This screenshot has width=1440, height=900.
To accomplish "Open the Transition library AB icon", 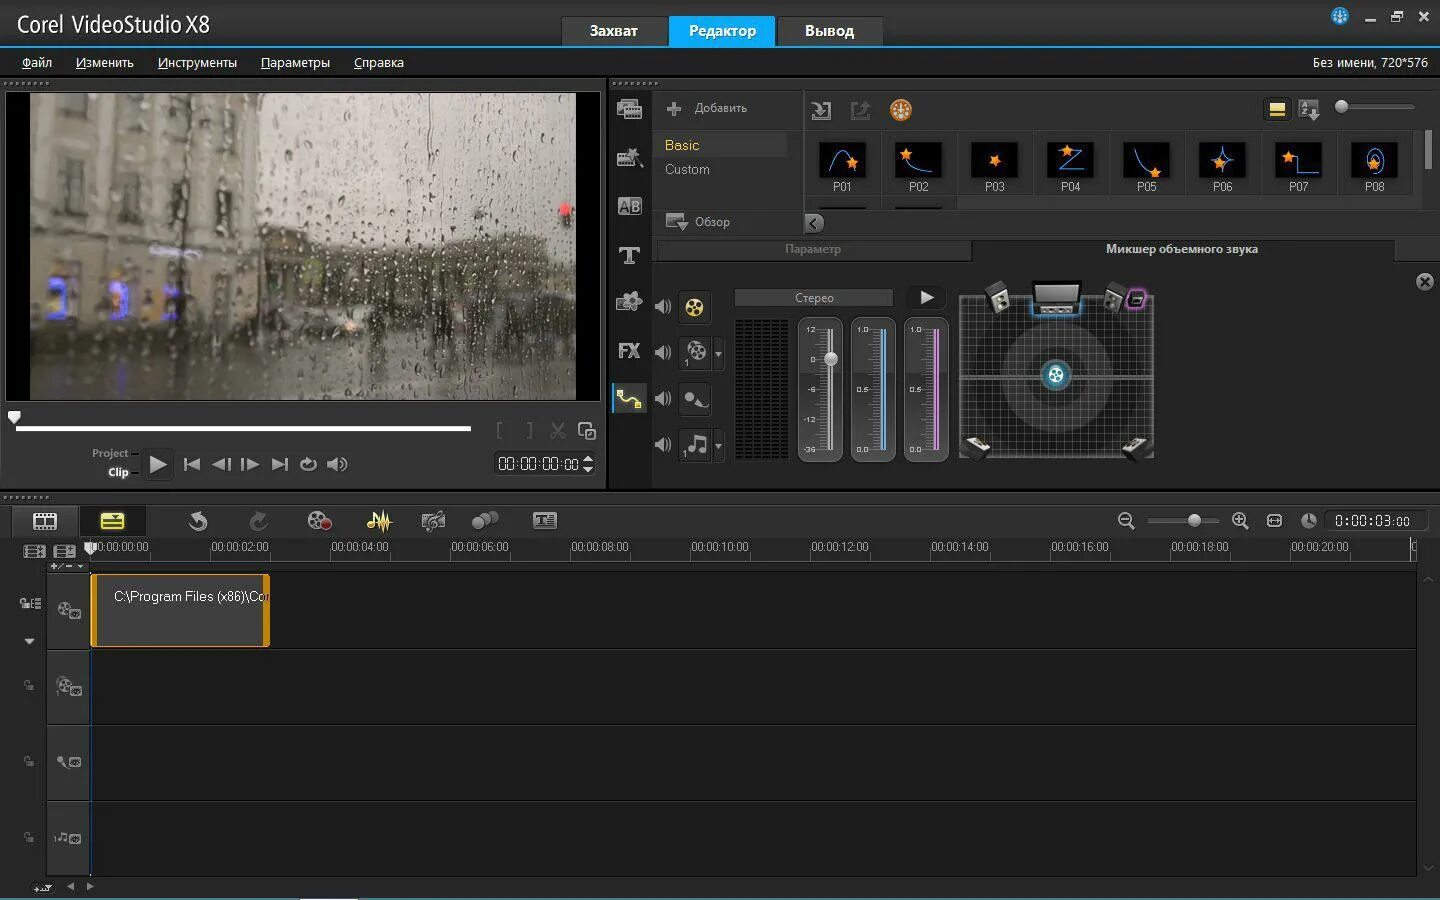I will 629,206.
